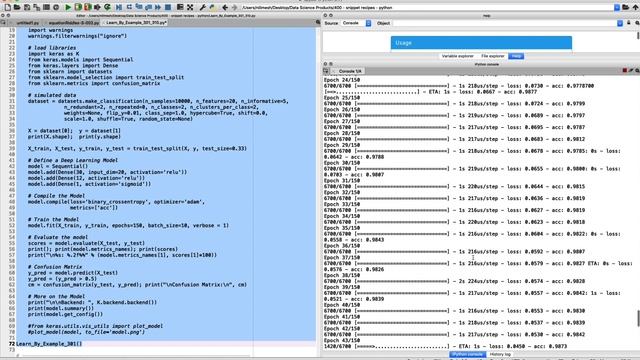
Task: Click the Help pane scrollbar handle
Action: coord(638,36)
